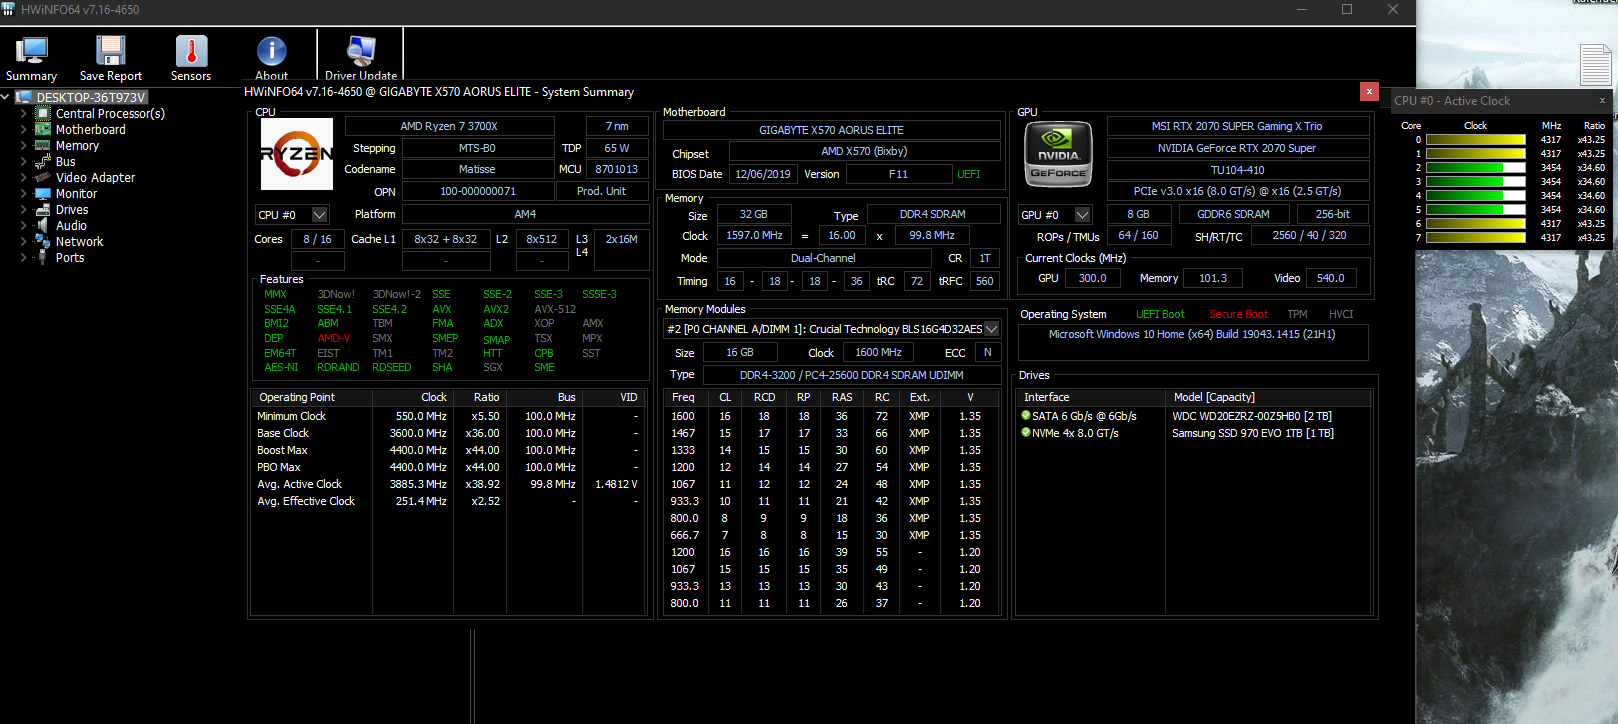
Task: Click the MSI RTX 2070 SUPER Gaming X Trio field
Action: click(1237, 126)
